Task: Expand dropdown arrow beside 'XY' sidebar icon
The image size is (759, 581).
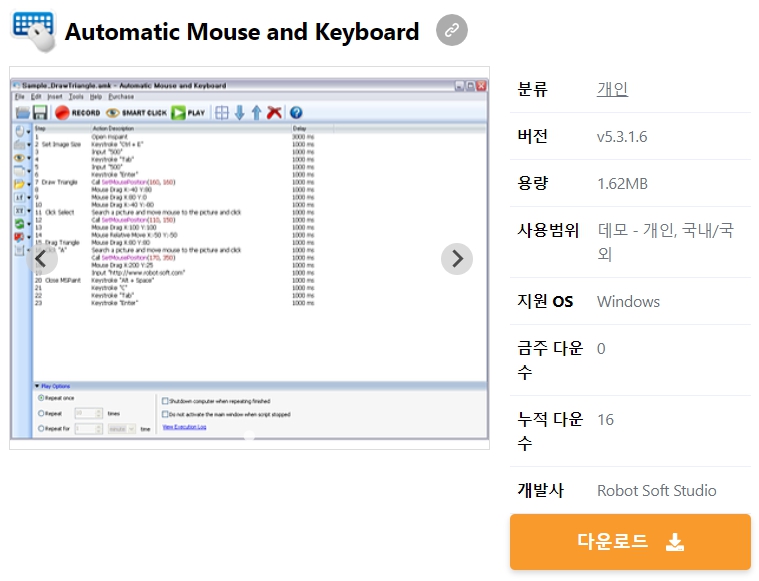Action: coord(29,211)
